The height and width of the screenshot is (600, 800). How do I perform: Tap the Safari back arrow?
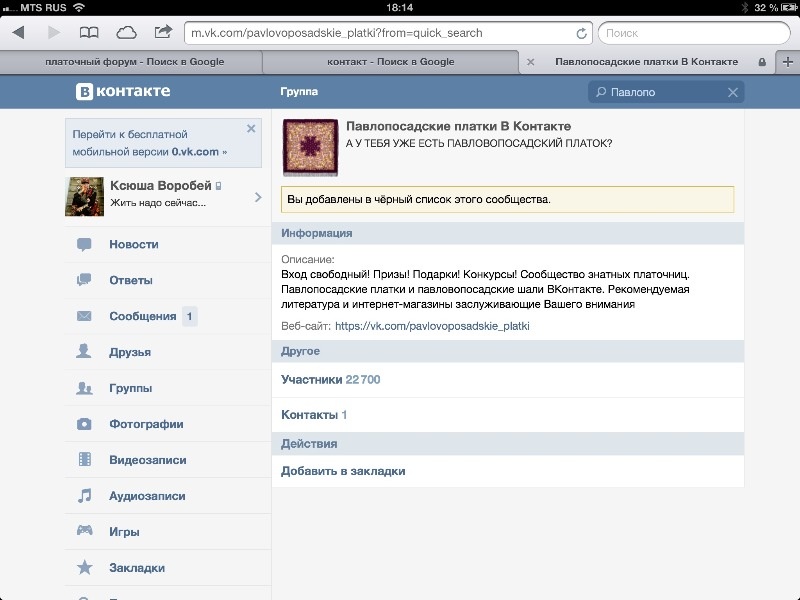(18, 33)
